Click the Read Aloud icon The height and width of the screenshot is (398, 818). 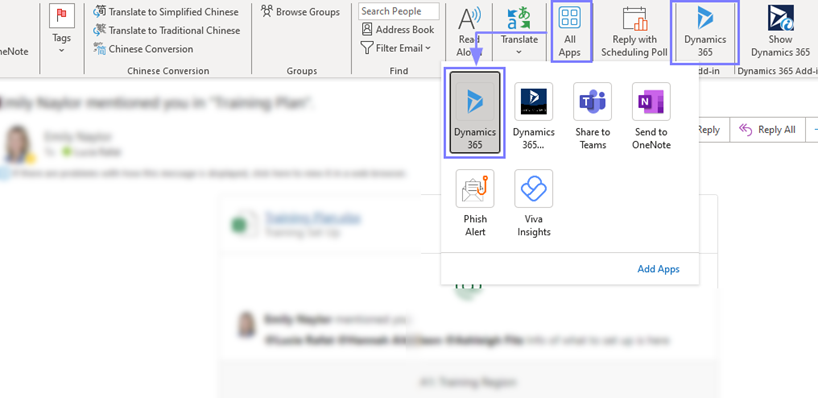[469, 19]
